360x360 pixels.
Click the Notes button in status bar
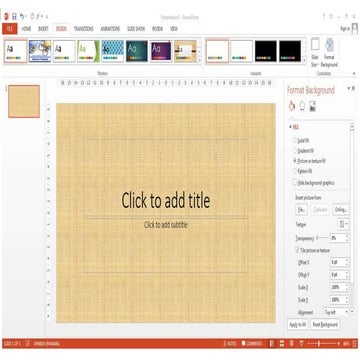coord(229,343)
